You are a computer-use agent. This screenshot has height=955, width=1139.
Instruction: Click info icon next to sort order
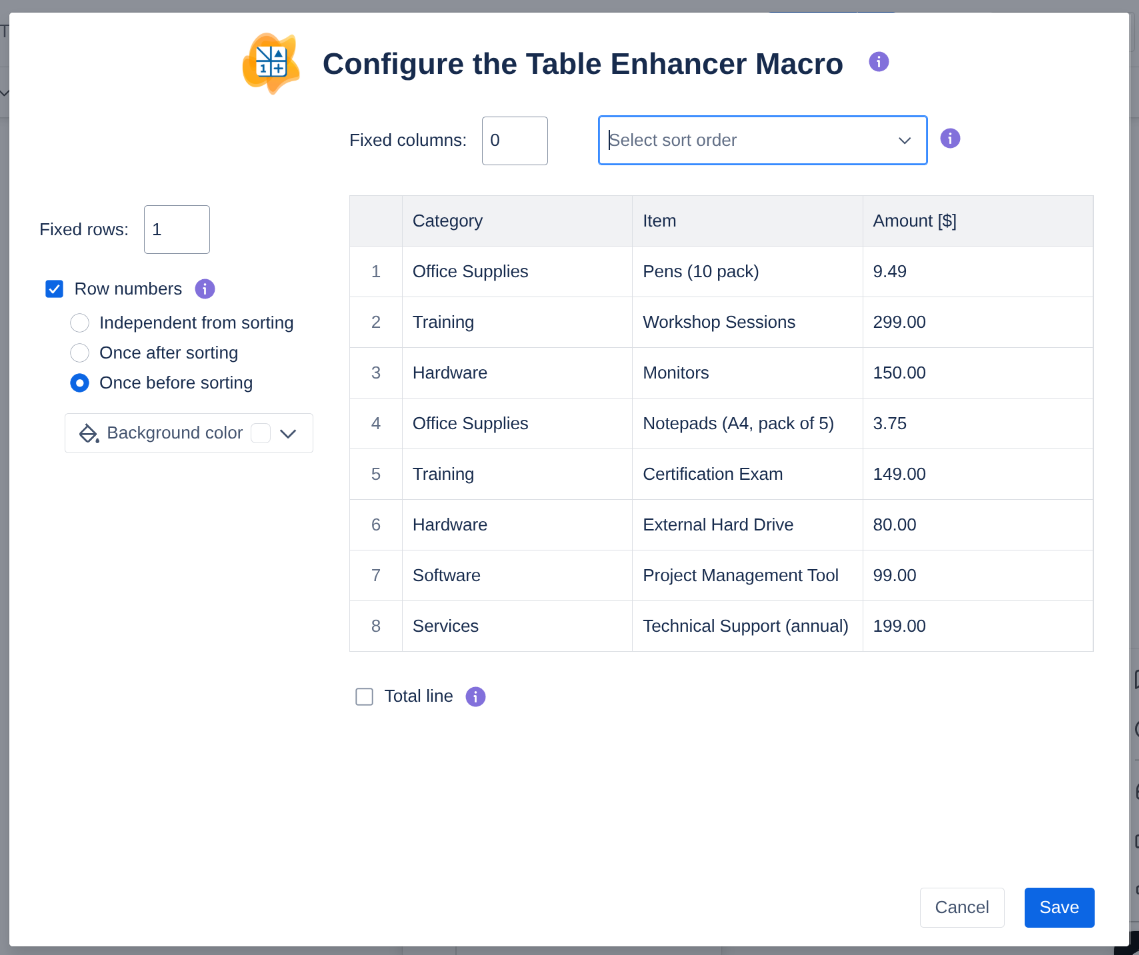click(x=950, y=139)
